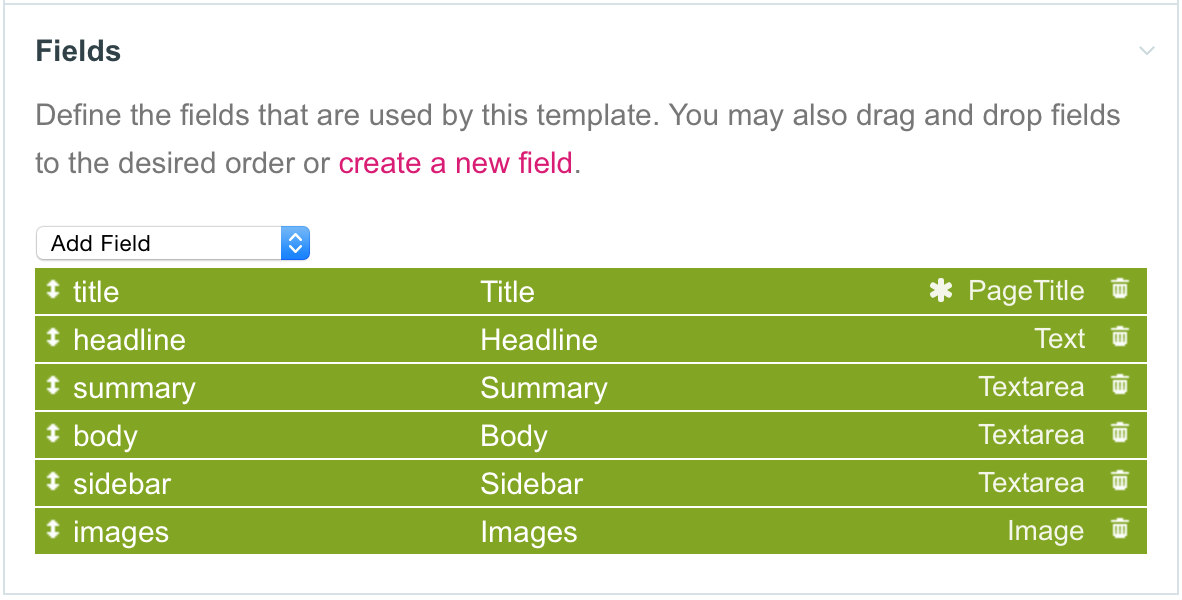The width and height of the screenshot is (1182, 600).
Task: Click trash icon for images field
Action: [1120, 528]
